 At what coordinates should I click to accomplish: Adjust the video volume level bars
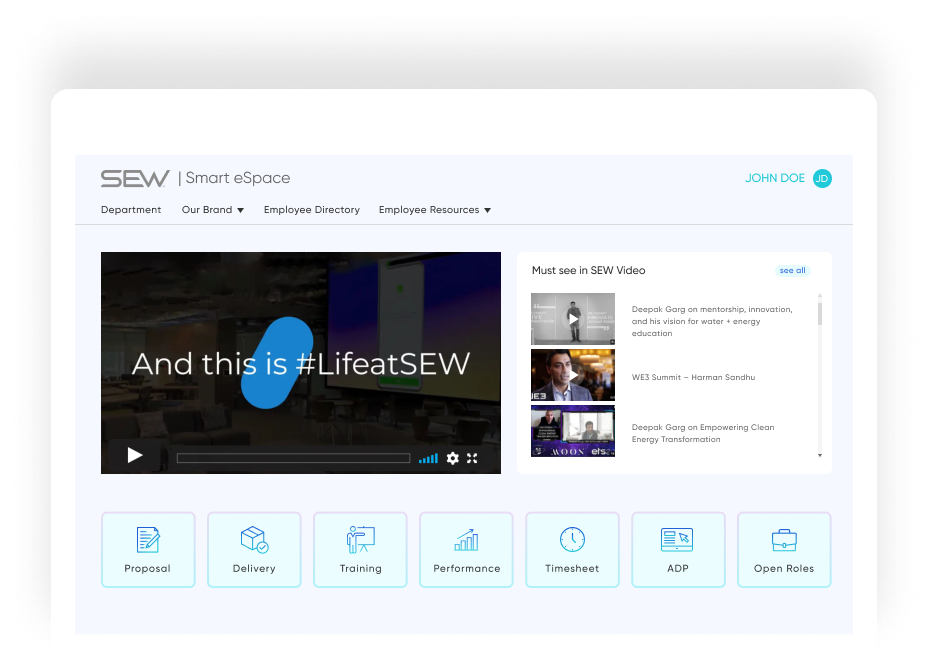click(x=428, y=458)
